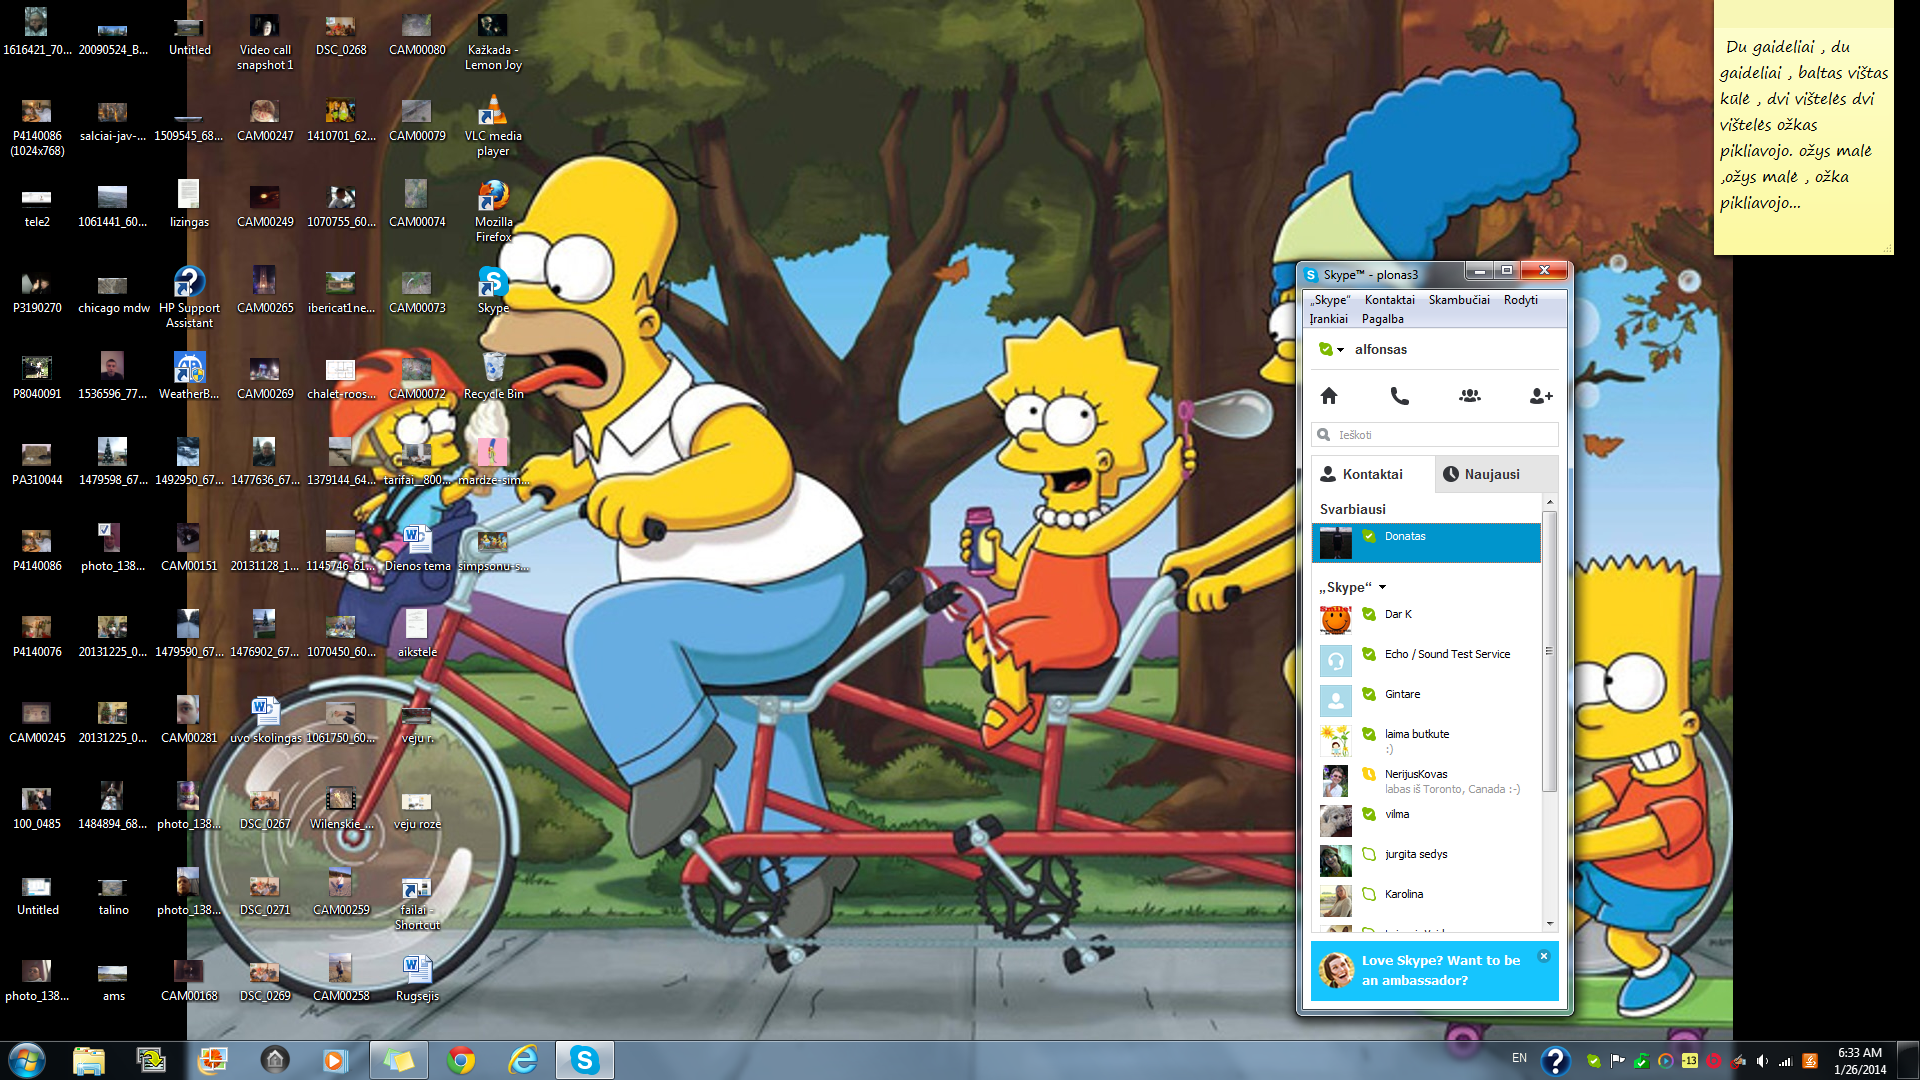1920x1080 pixels.
Task: Click the Skype taskbar button
Action: [x=585, y=1060]
